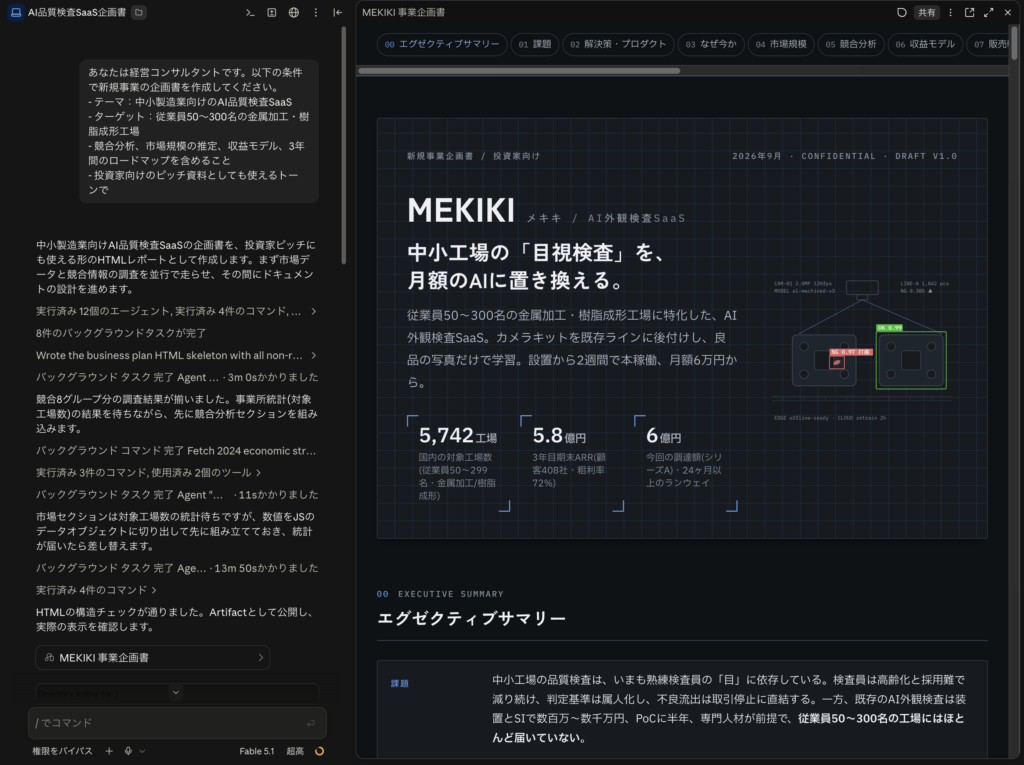Viewport: 1024px width, 765px height.
Task: Click the orange usage ring indicator
Action: click(319, 751)
